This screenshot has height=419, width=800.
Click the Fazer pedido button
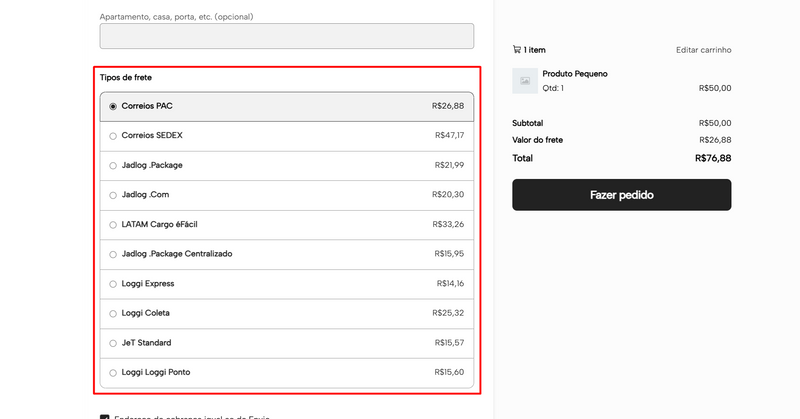[621, 194]
